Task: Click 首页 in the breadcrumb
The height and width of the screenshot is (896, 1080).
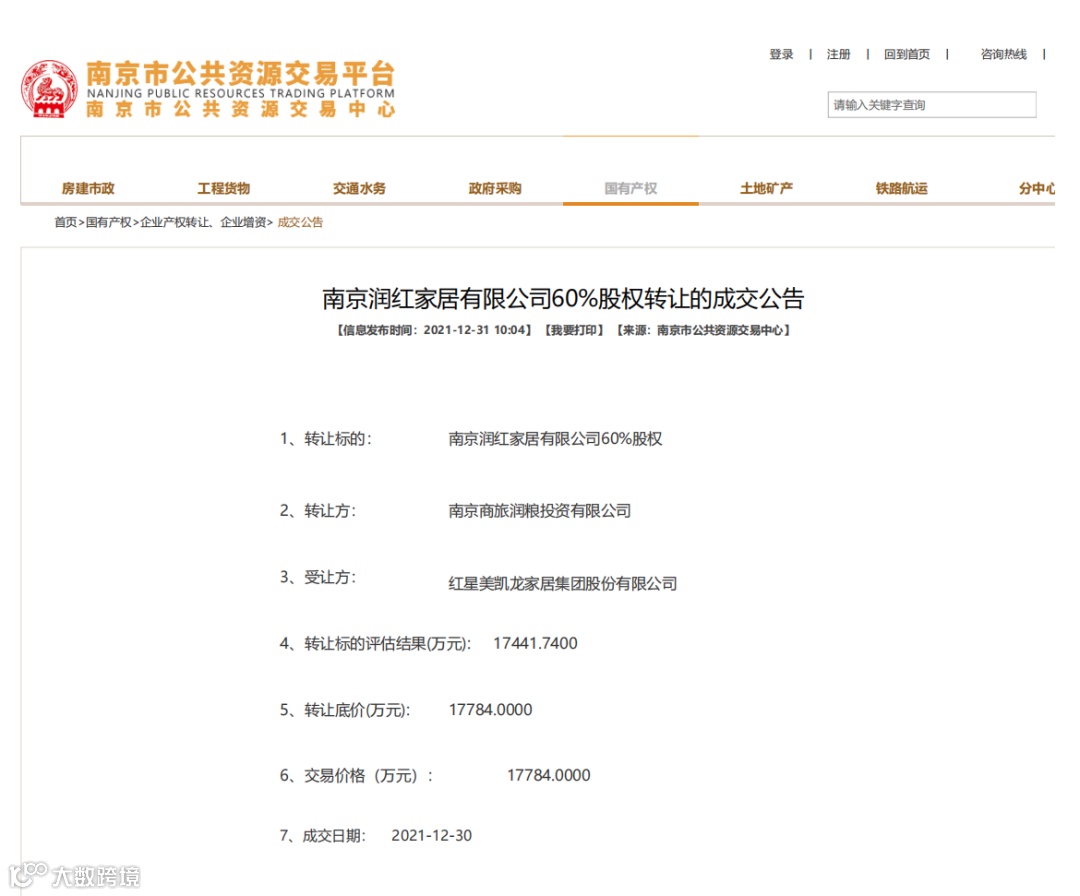Action: [x=65, y=222]
